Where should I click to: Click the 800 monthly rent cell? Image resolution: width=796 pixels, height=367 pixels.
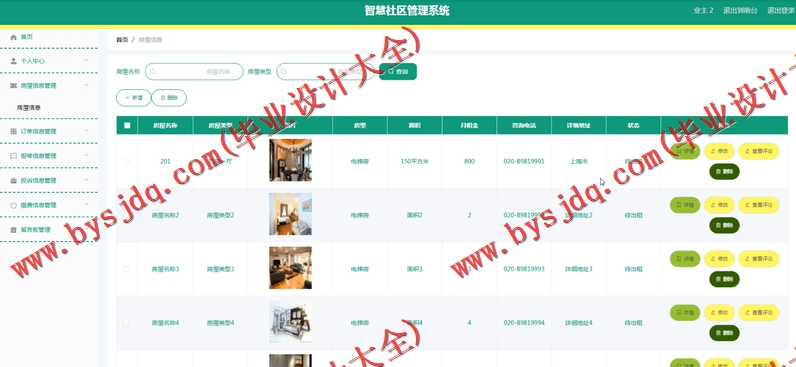469,161
